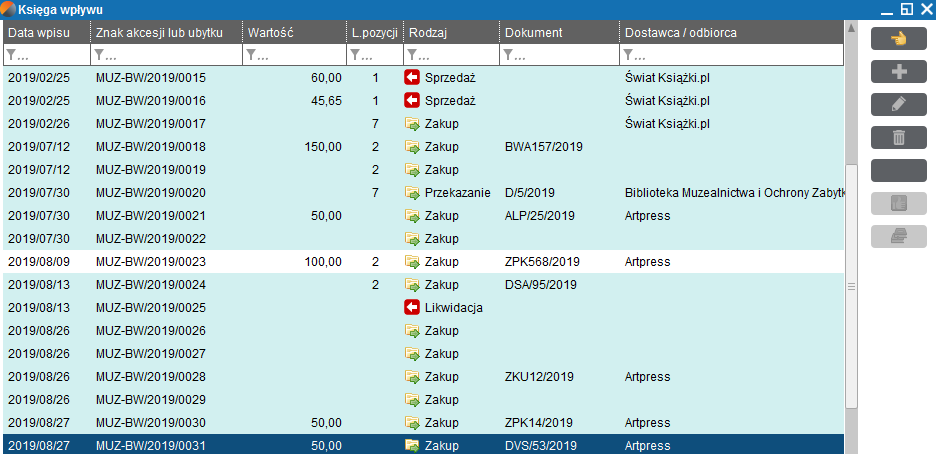Sort by the Data wpisu column header
The height and width of the screenshot is (454, 936).
pyautogui.click(x=47, y=33)
